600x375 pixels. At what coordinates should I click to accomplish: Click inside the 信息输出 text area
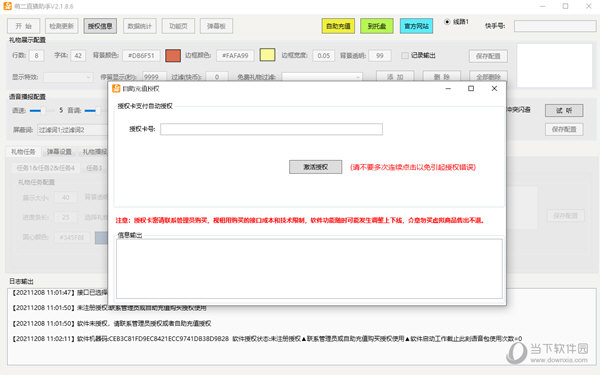tap(309, 269)
